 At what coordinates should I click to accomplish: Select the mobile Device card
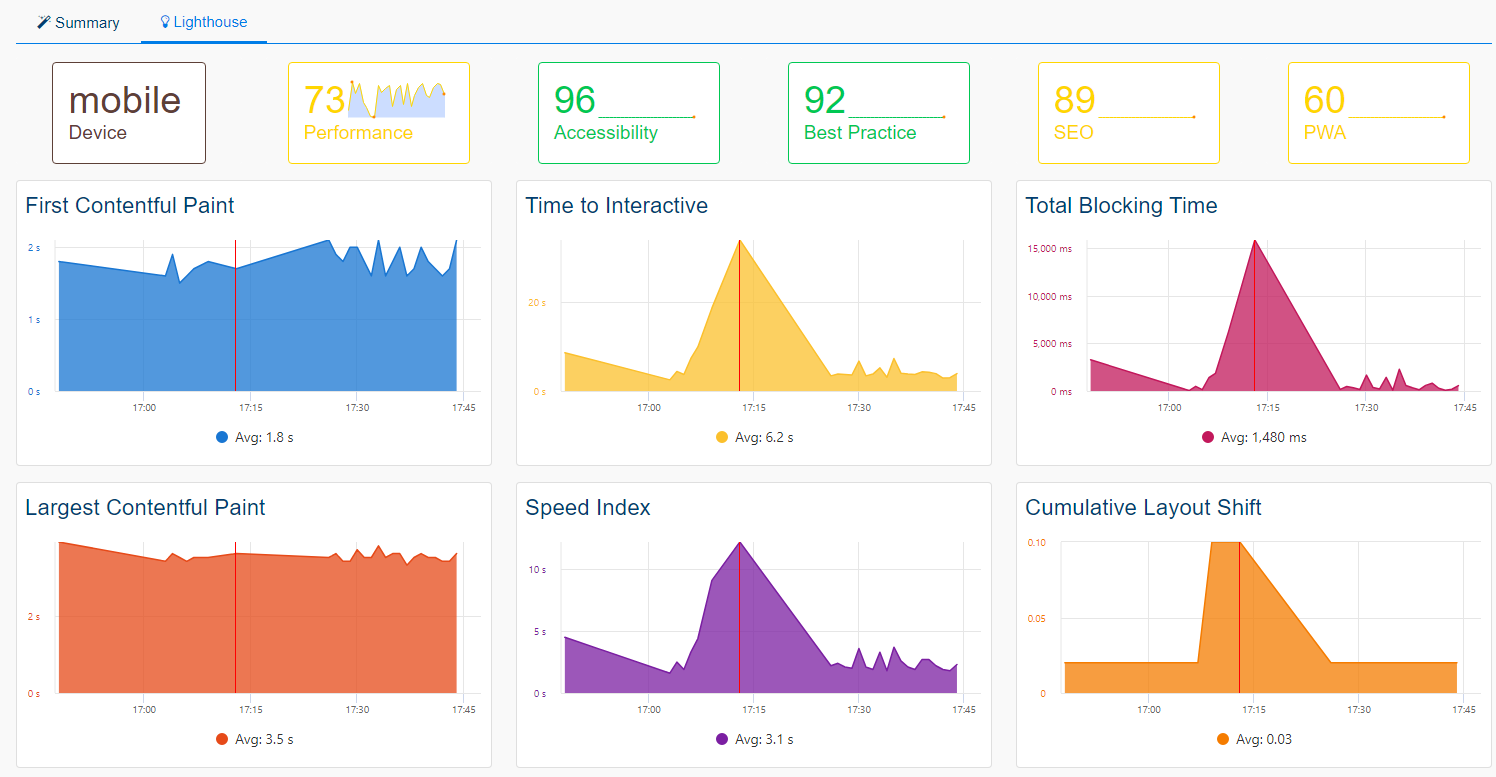pyautogui.click(x=129, y=113)
